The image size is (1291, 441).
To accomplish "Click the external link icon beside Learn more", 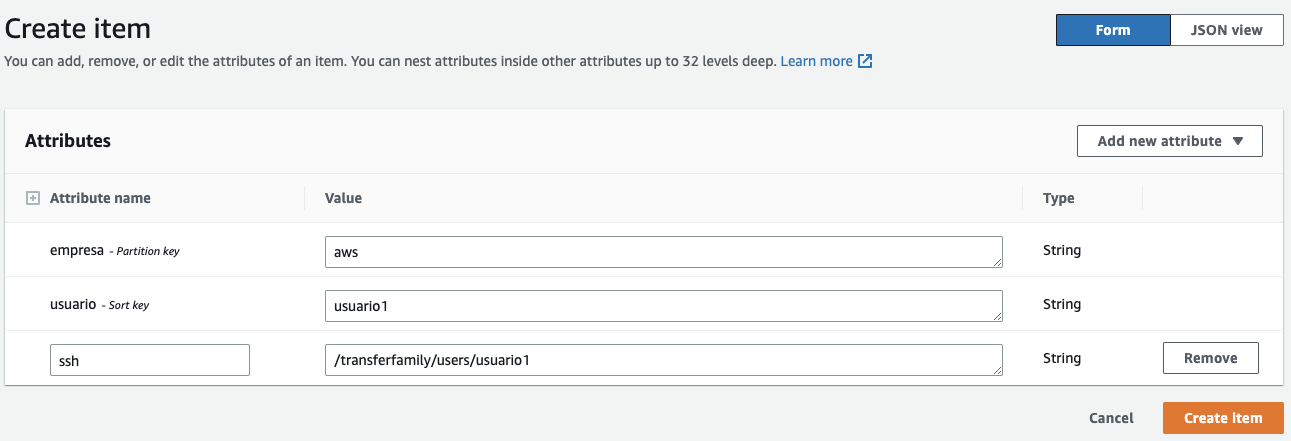I will 866,61.
